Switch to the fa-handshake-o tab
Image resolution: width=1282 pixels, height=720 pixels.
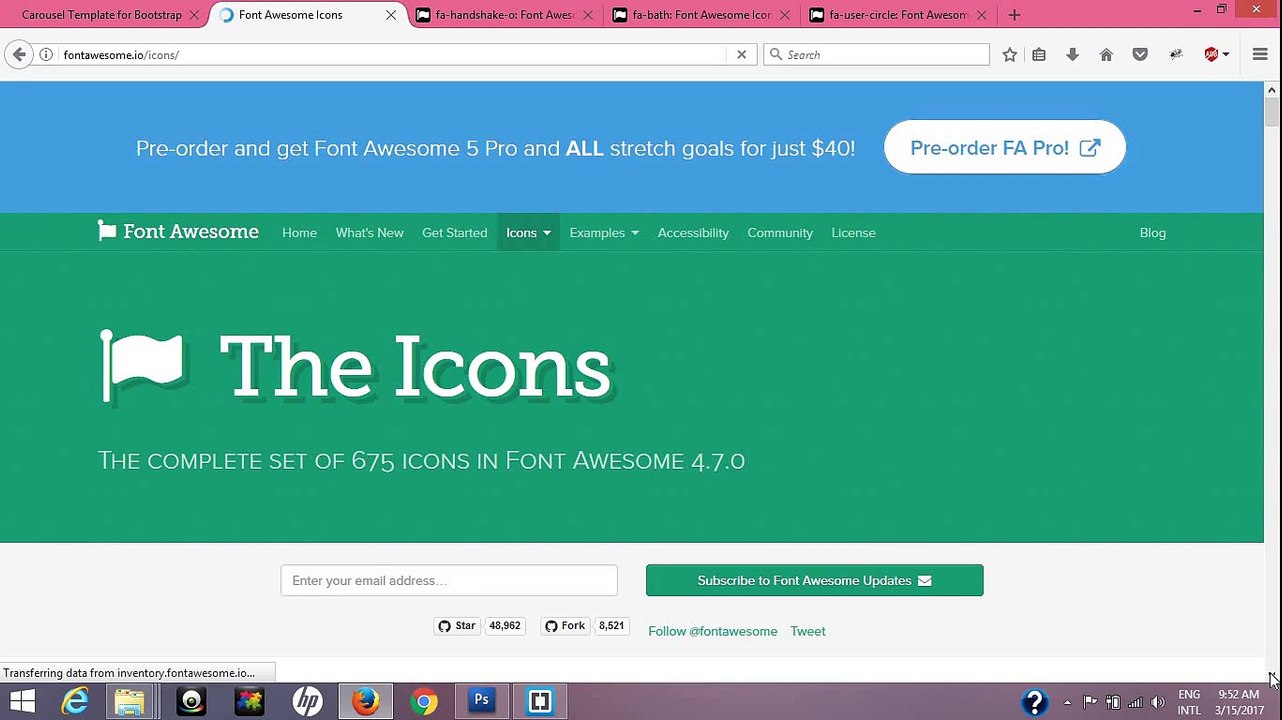pyautogui.click(x=505, y=15)
